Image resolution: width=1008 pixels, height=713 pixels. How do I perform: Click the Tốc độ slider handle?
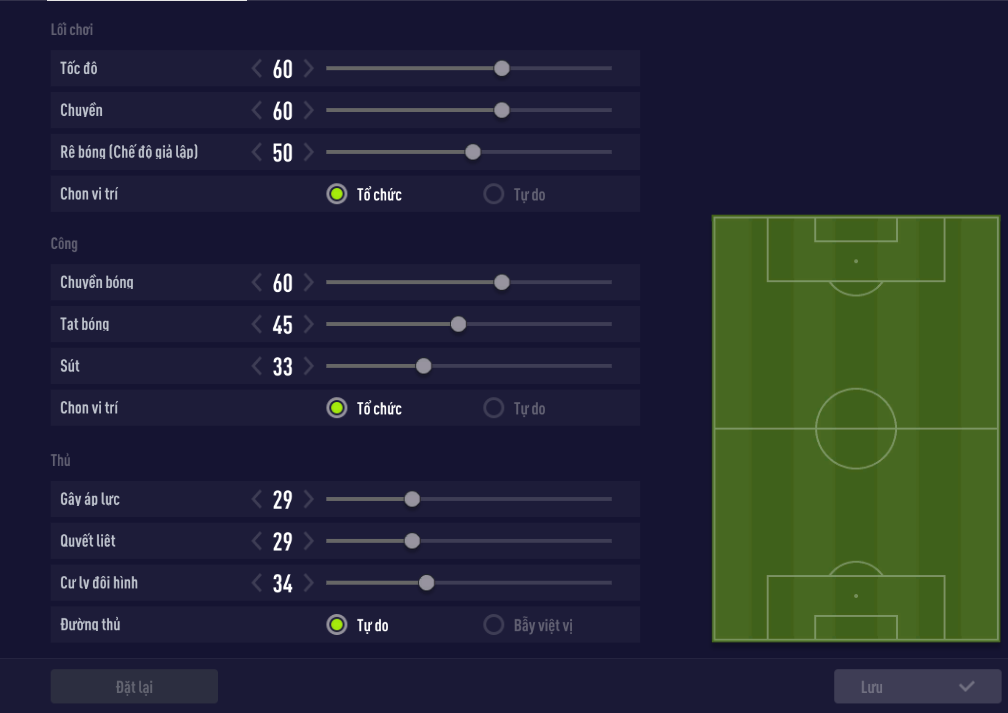pyautogui.click(x=502, y=69)
